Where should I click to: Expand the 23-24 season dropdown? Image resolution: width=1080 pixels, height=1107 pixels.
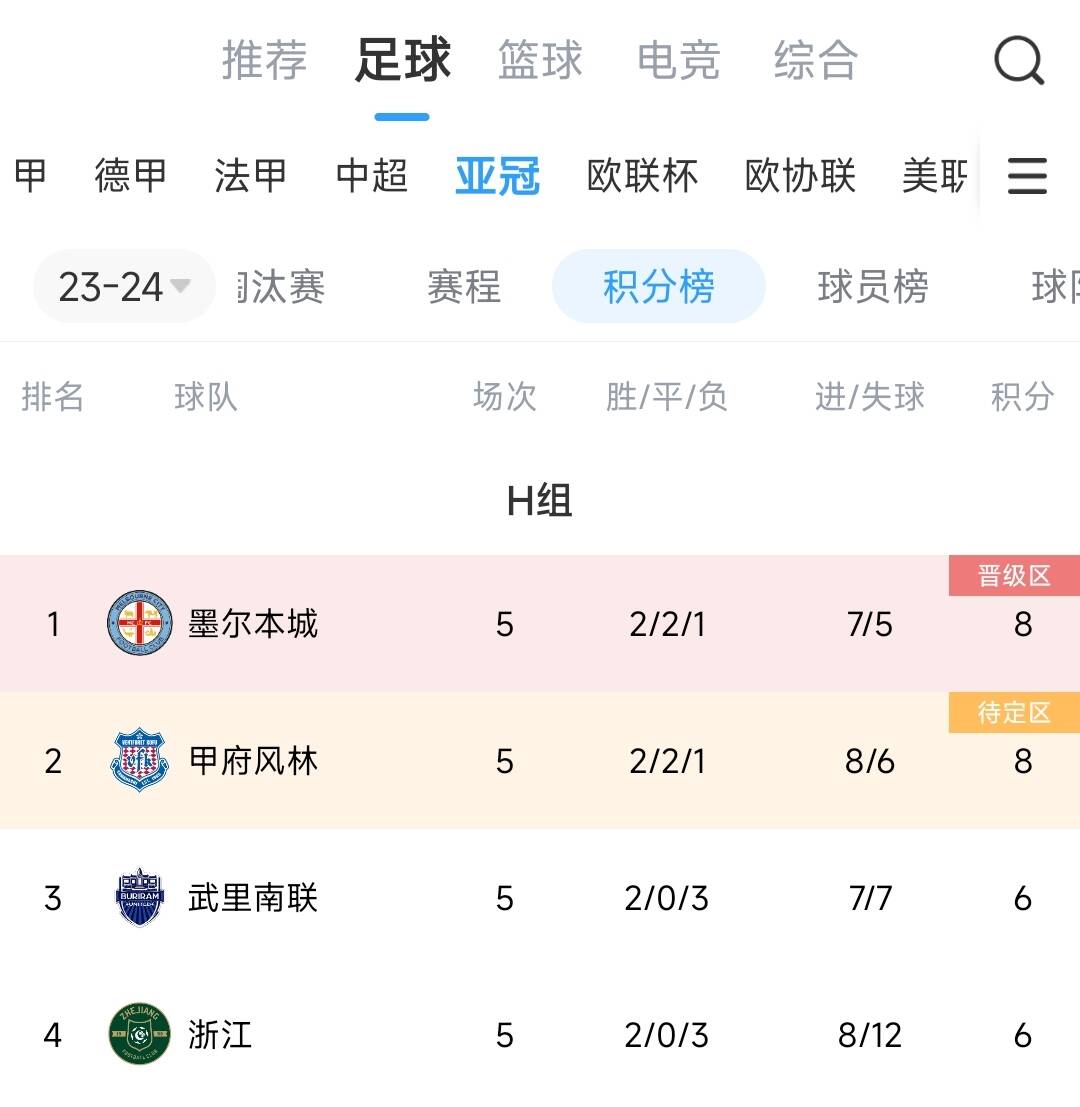[124, 287]
